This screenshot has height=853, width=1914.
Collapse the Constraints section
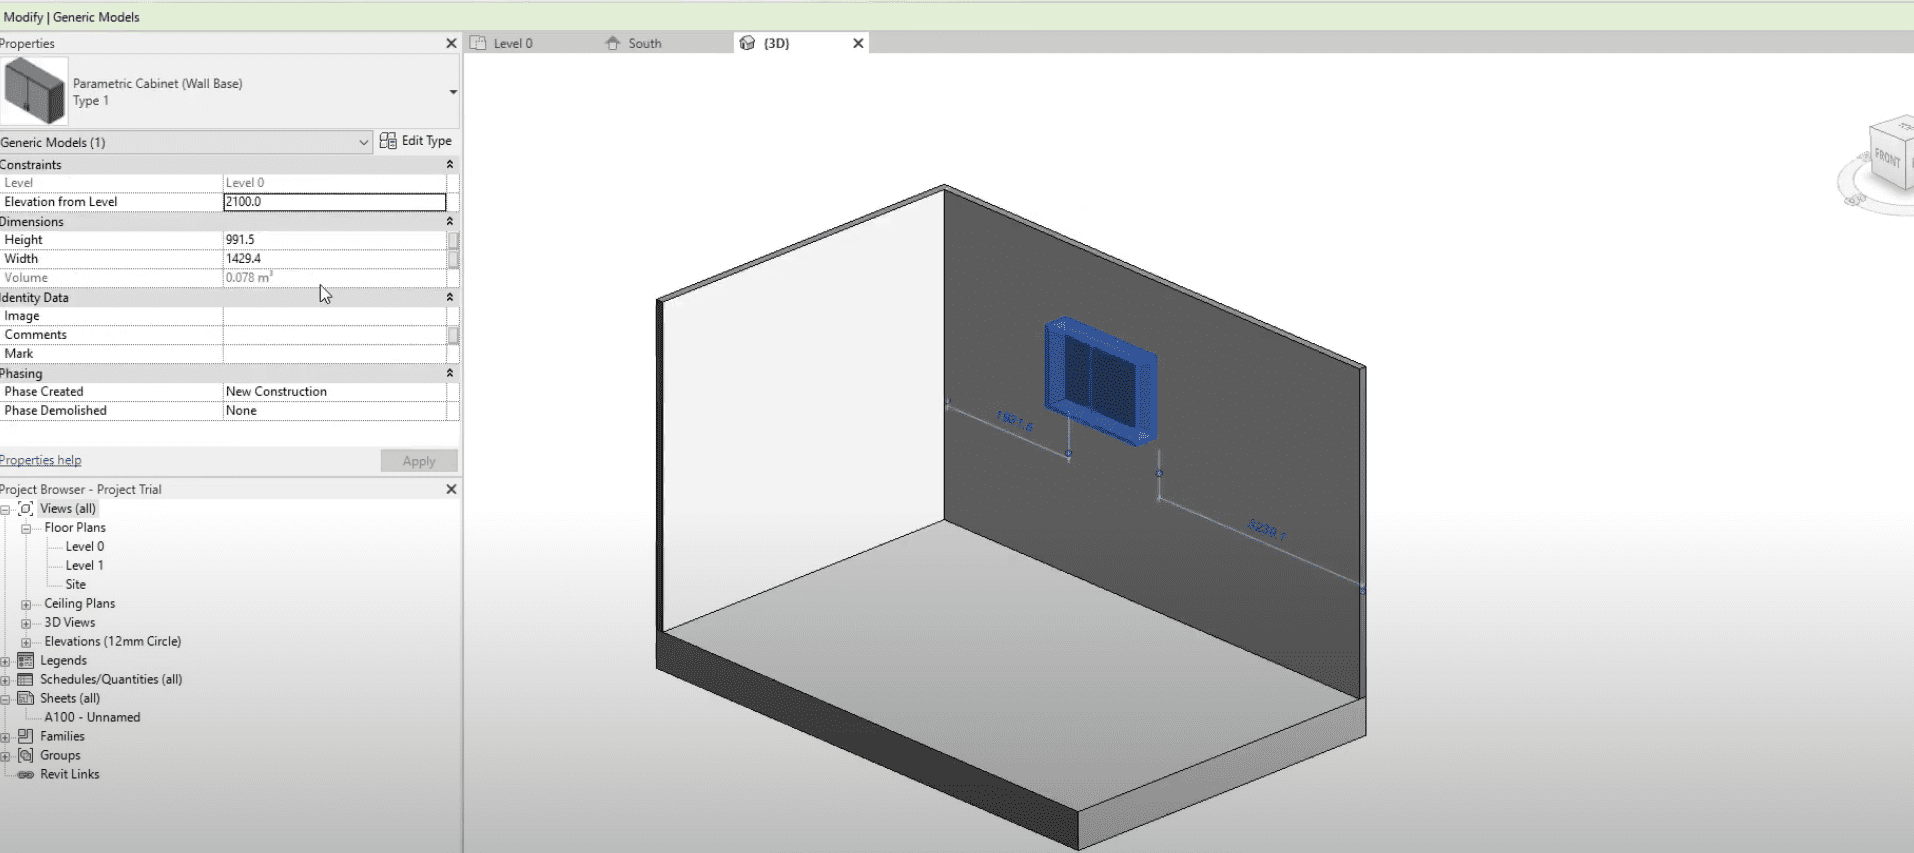[449, 164]
